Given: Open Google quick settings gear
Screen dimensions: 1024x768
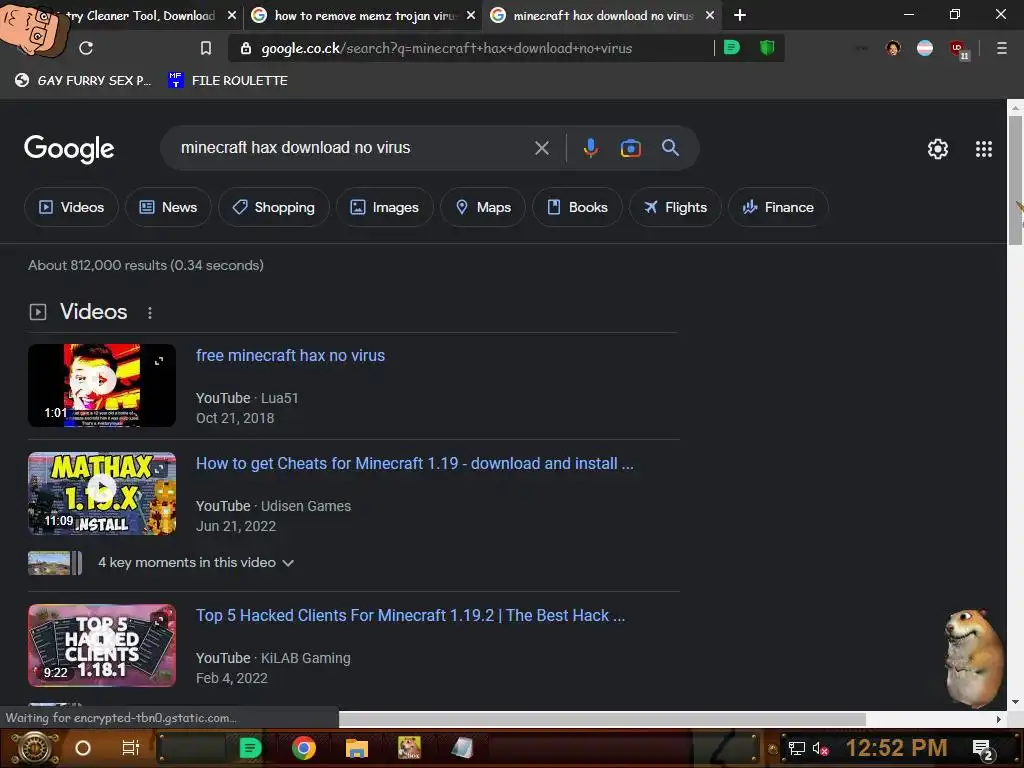Looking at the screenshot, I should (x=938, y=149).
